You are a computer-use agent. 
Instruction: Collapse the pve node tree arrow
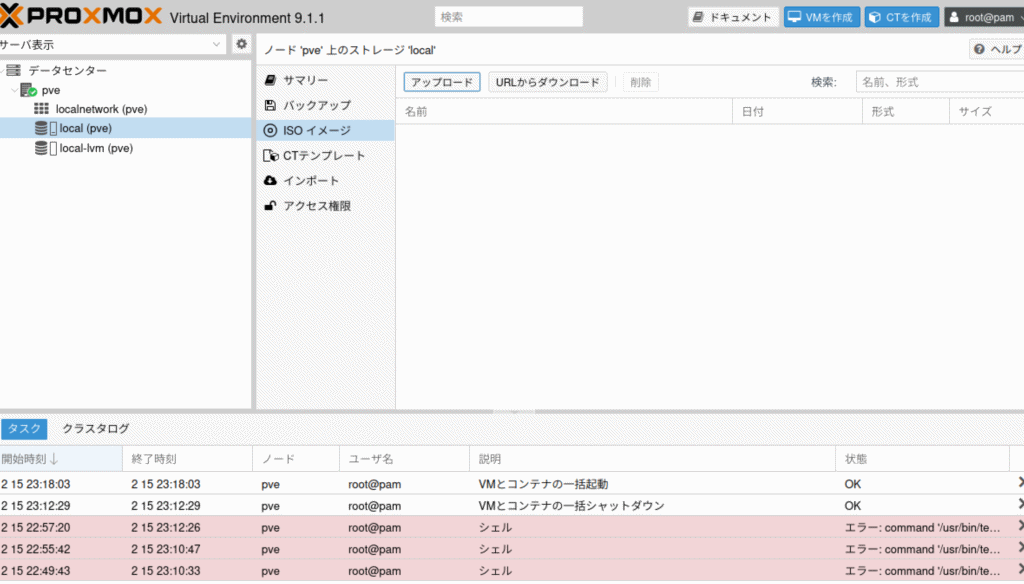coord(12,90)
